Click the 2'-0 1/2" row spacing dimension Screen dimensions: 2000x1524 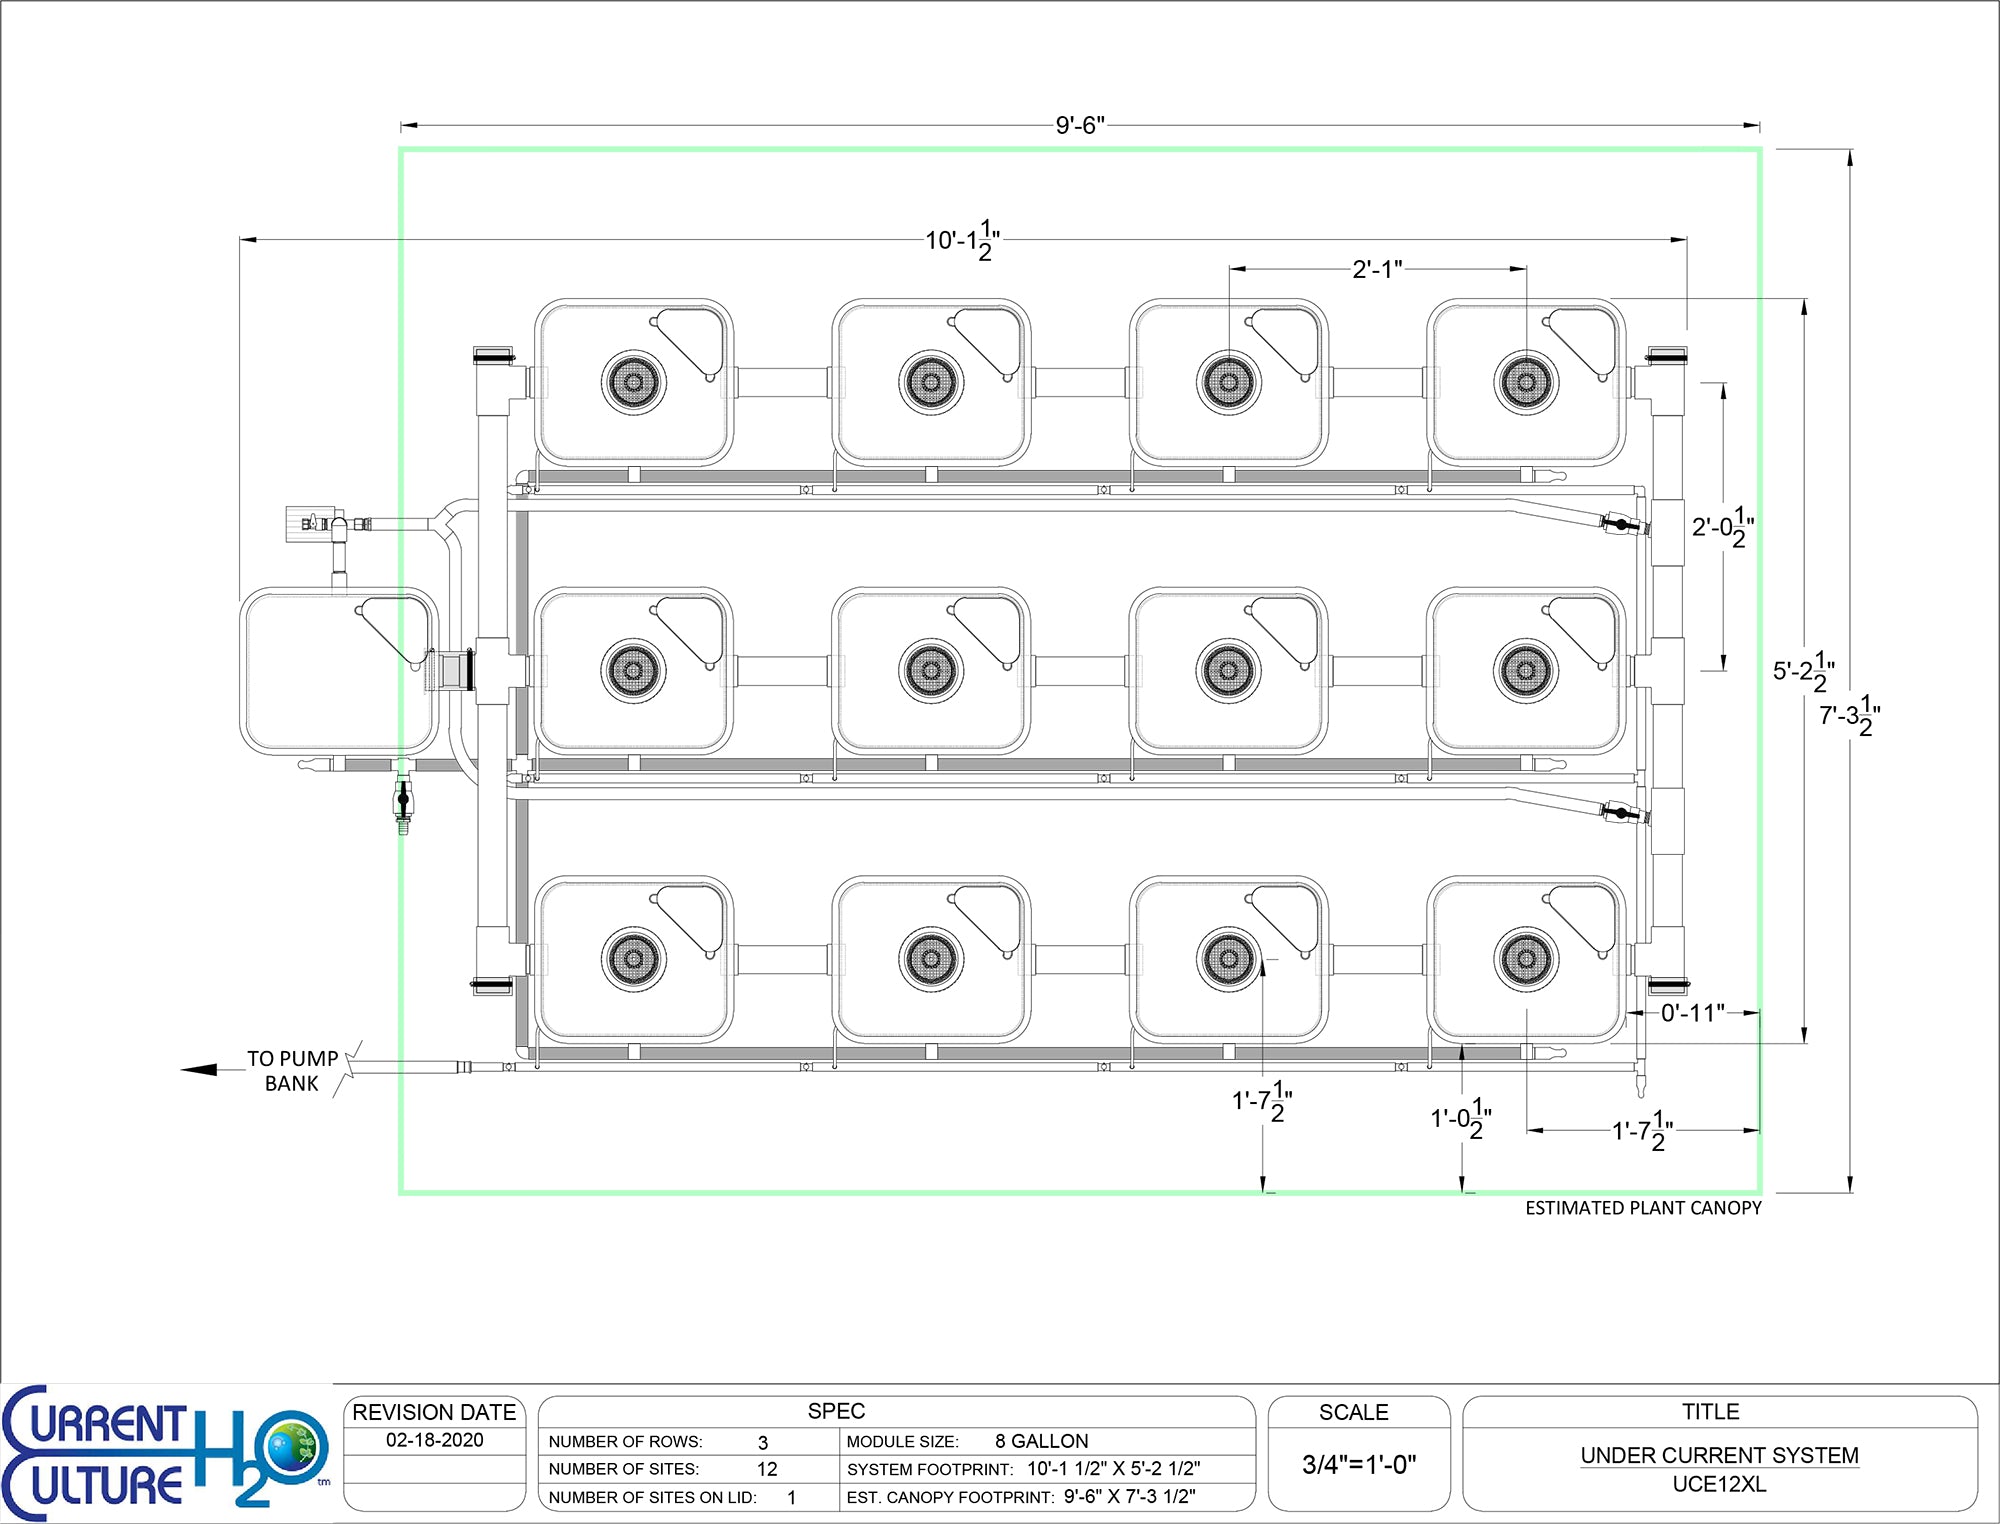1723,527
